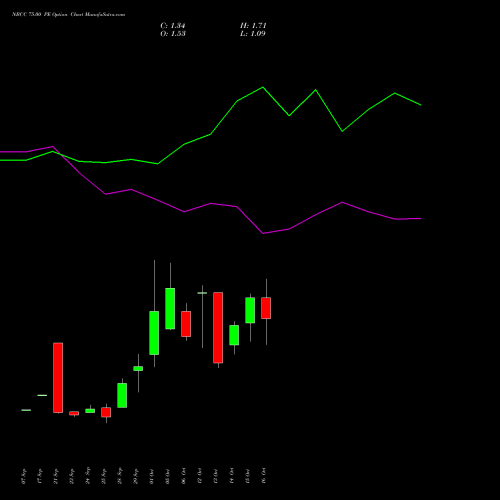
Task: Select the last red candle for 16 Oct
Action: [x=266, y=308]
